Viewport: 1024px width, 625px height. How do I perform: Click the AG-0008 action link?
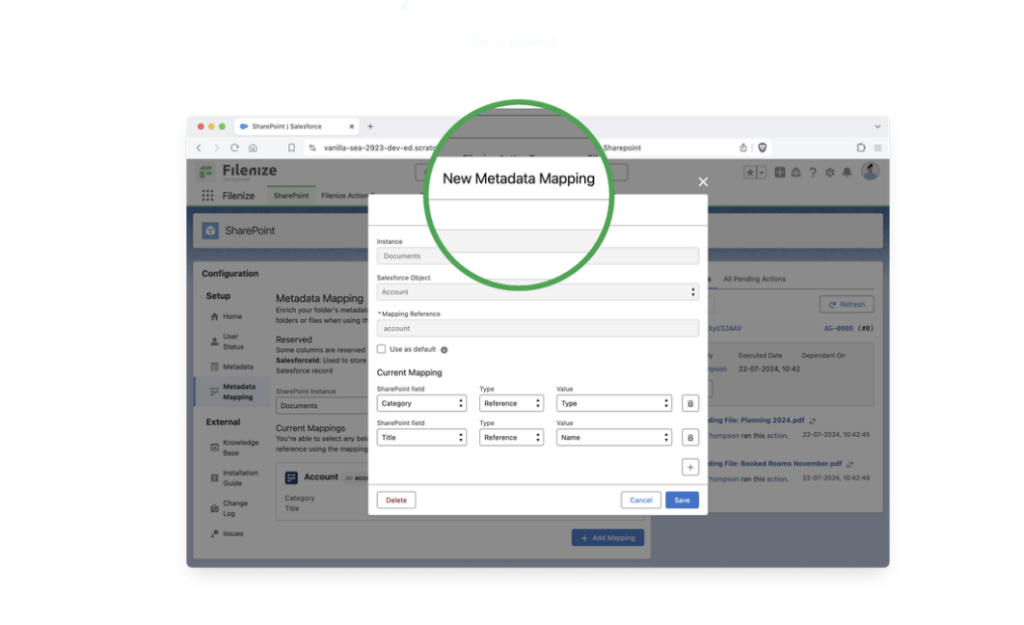(x=838, y=328)
